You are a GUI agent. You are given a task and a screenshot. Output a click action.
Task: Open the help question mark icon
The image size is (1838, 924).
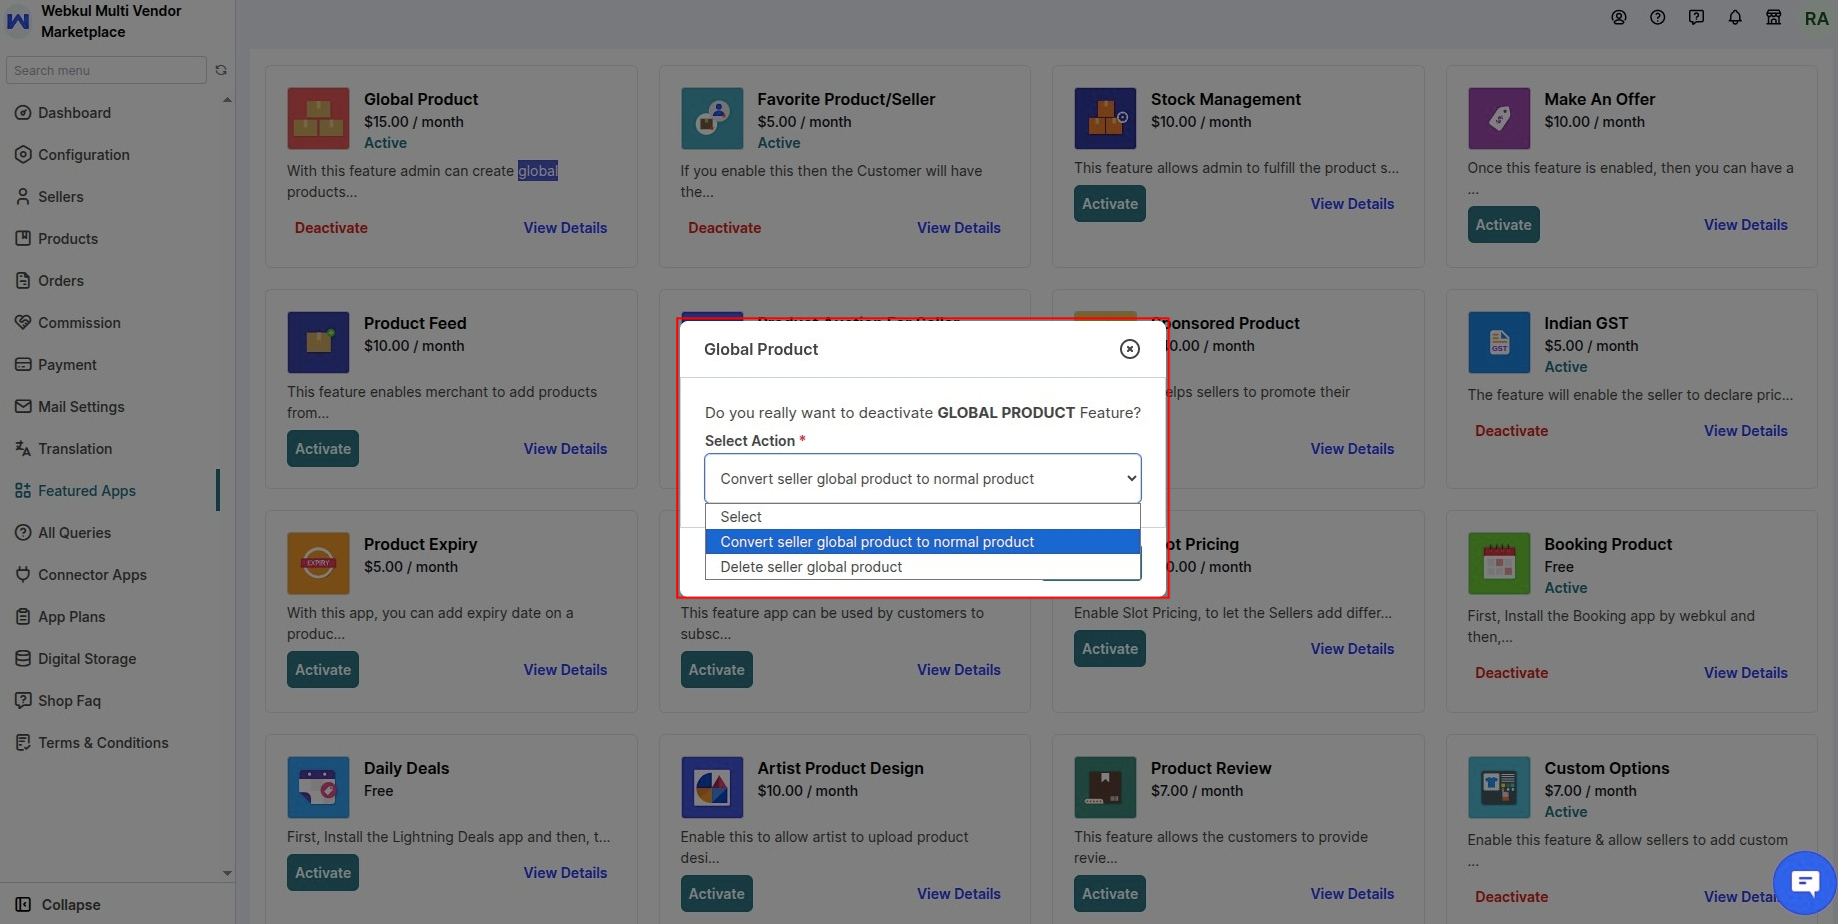[x=1658, y=17]
